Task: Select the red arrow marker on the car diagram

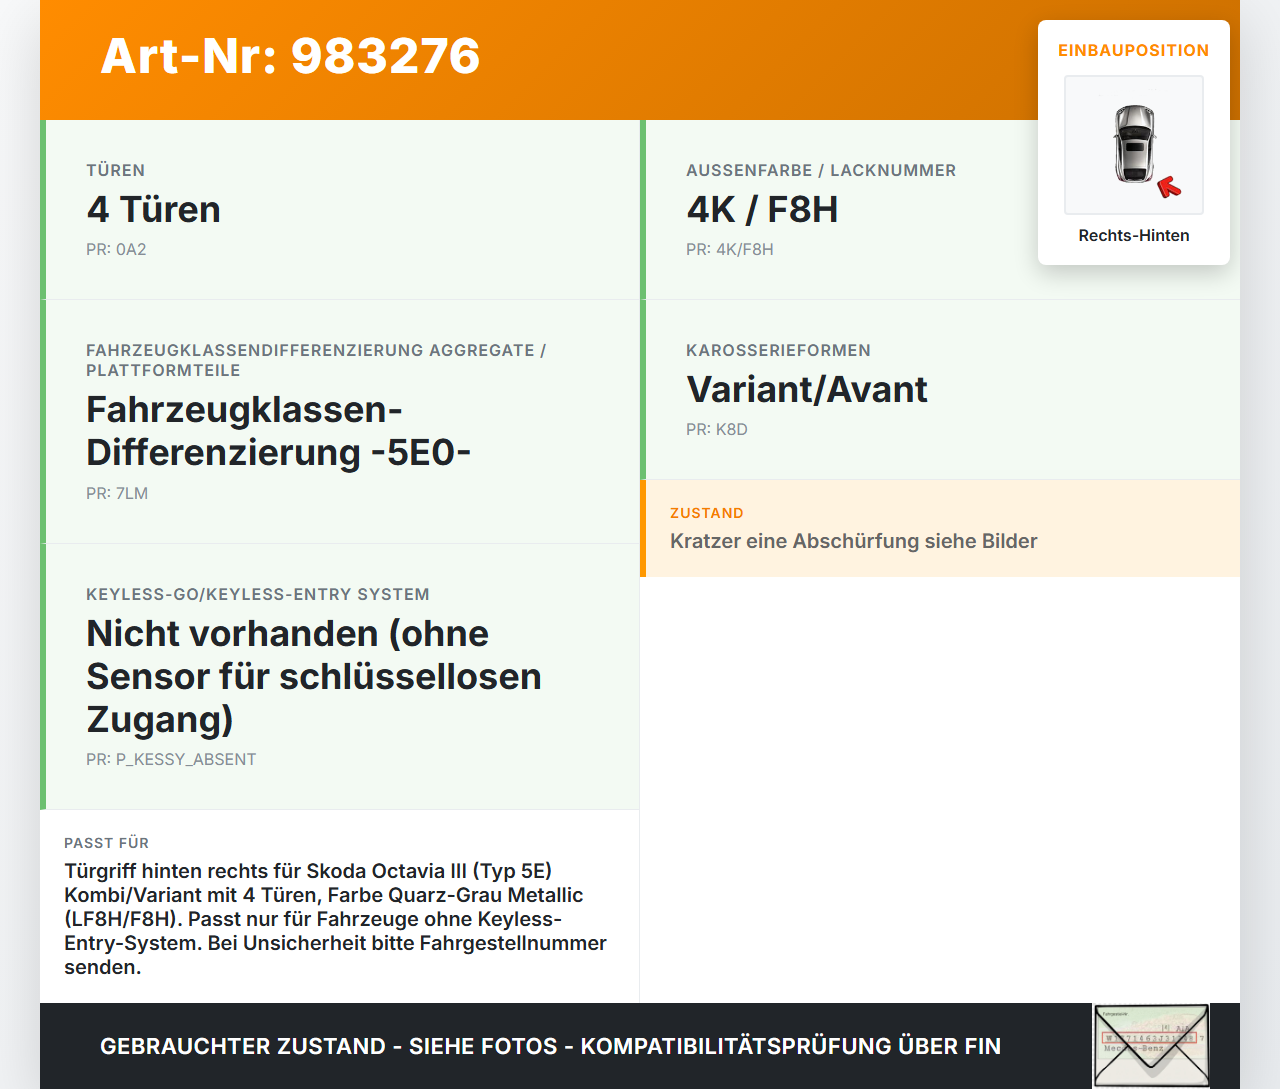Action: (x=1168, y=186)
